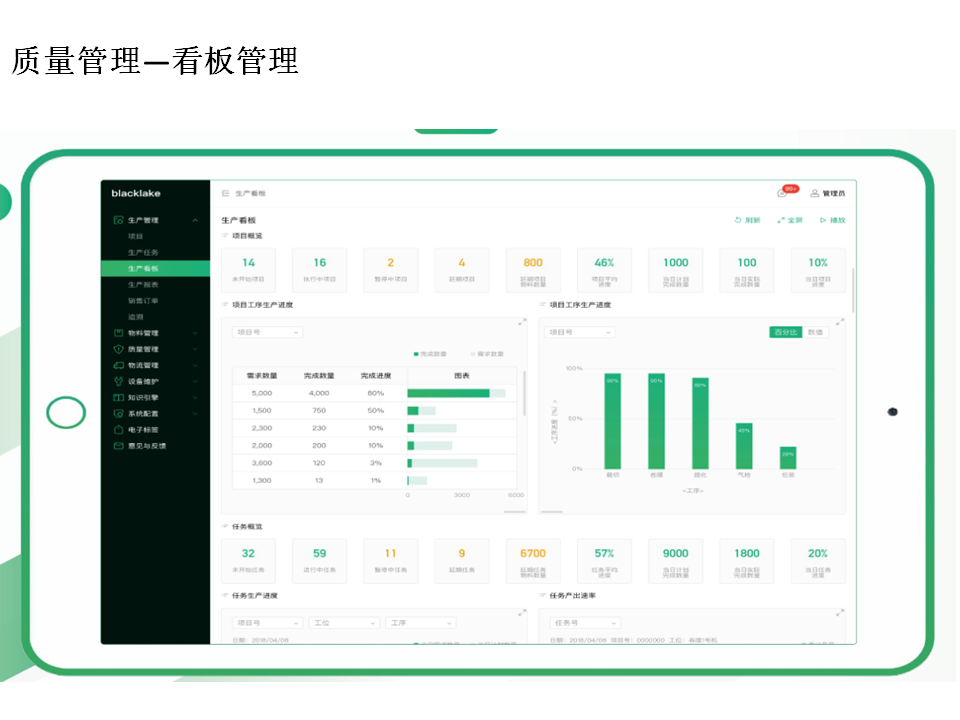The height and width of the screenshot is (720, 960).
Task: Expand the 物料管理 menu chevron
Action: [x=195, y=333]
